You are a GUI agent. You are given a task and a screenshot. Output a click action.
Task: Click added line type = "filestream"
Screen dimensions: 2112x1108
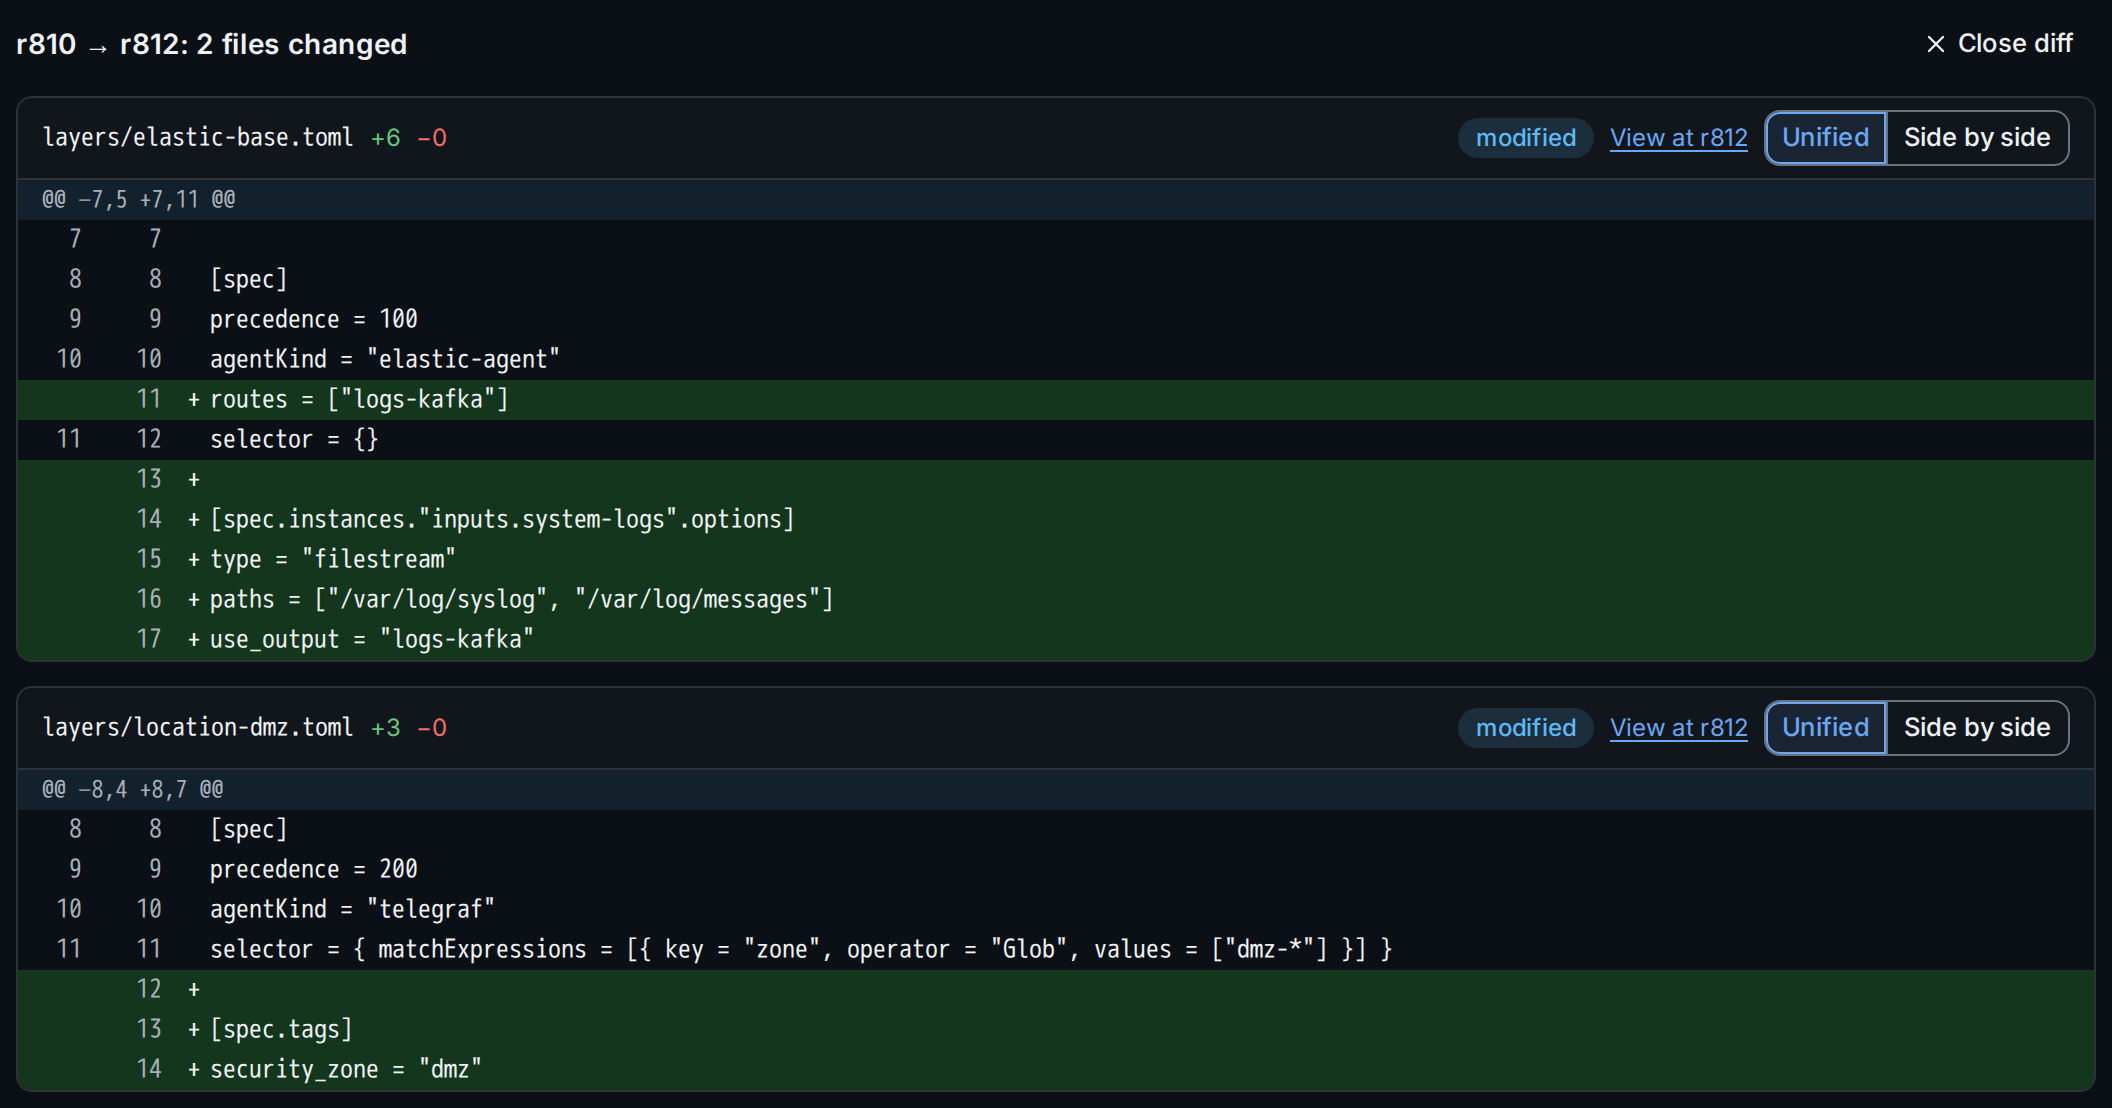[1056, 559]
